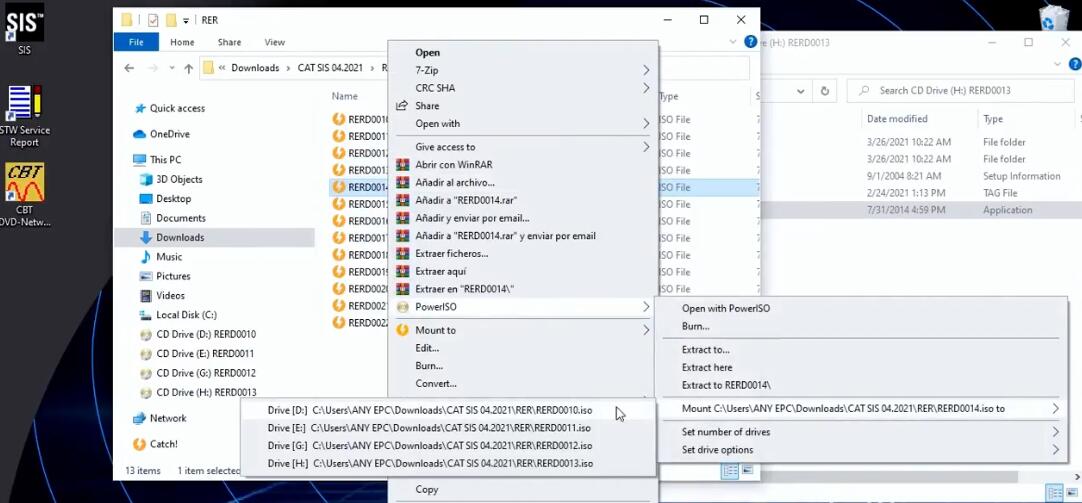The width and height of the screenshot is (1082, 503).
Task: Click the Back navigation arrow in Explorer
Action: (x=129, y=68)
